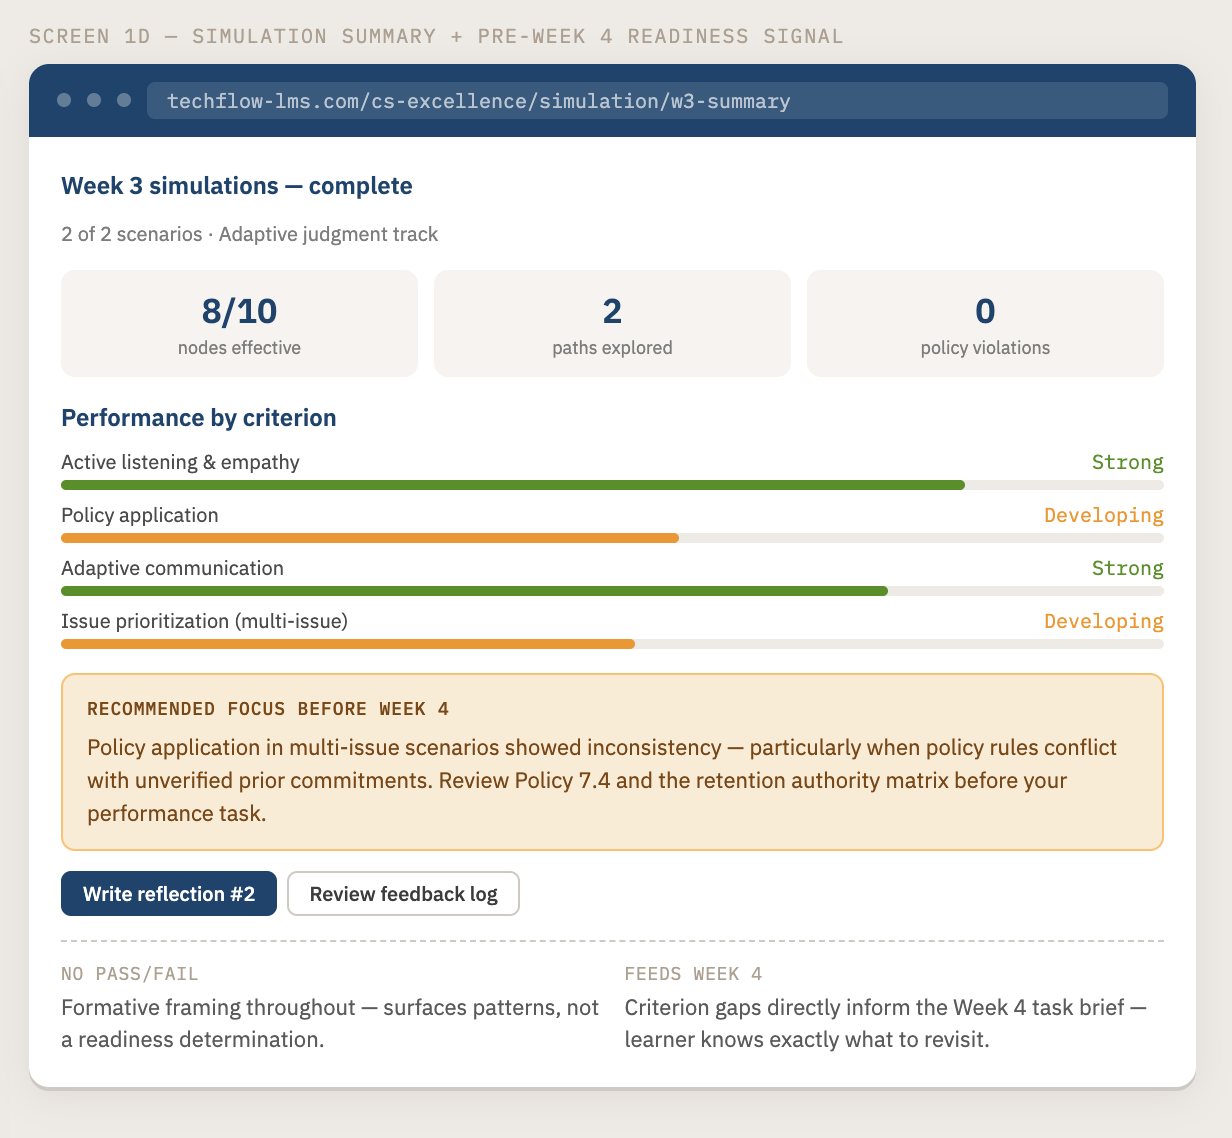Click the Policy 7.4 recommendation paragraph

pyautogui.click(x=602, y=780)
